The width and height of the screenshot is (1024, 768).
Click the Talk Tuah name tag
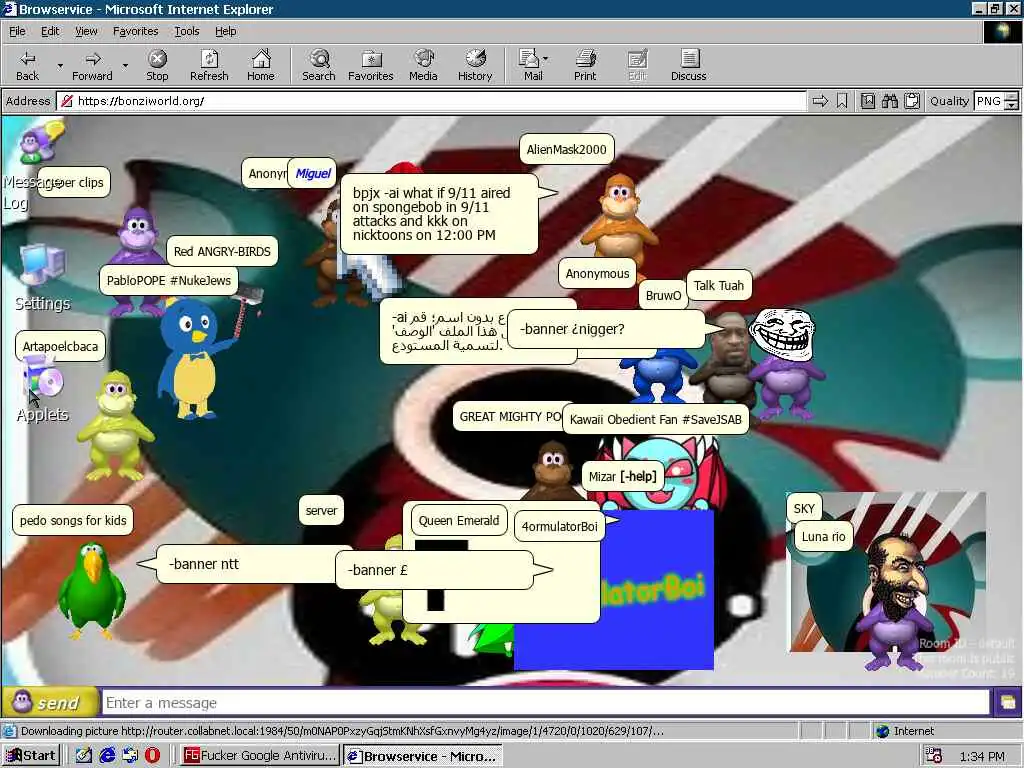pos(718,285)
